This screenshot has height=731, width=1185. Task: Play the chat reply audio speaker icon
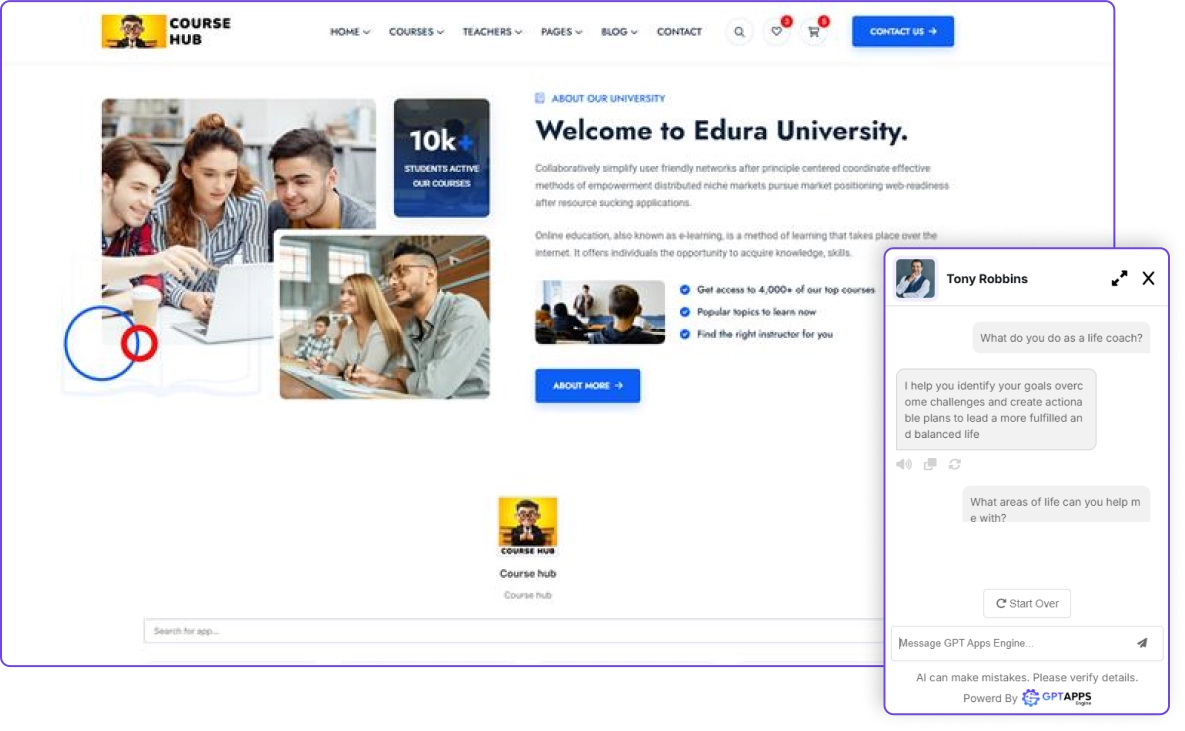(904, 464)
